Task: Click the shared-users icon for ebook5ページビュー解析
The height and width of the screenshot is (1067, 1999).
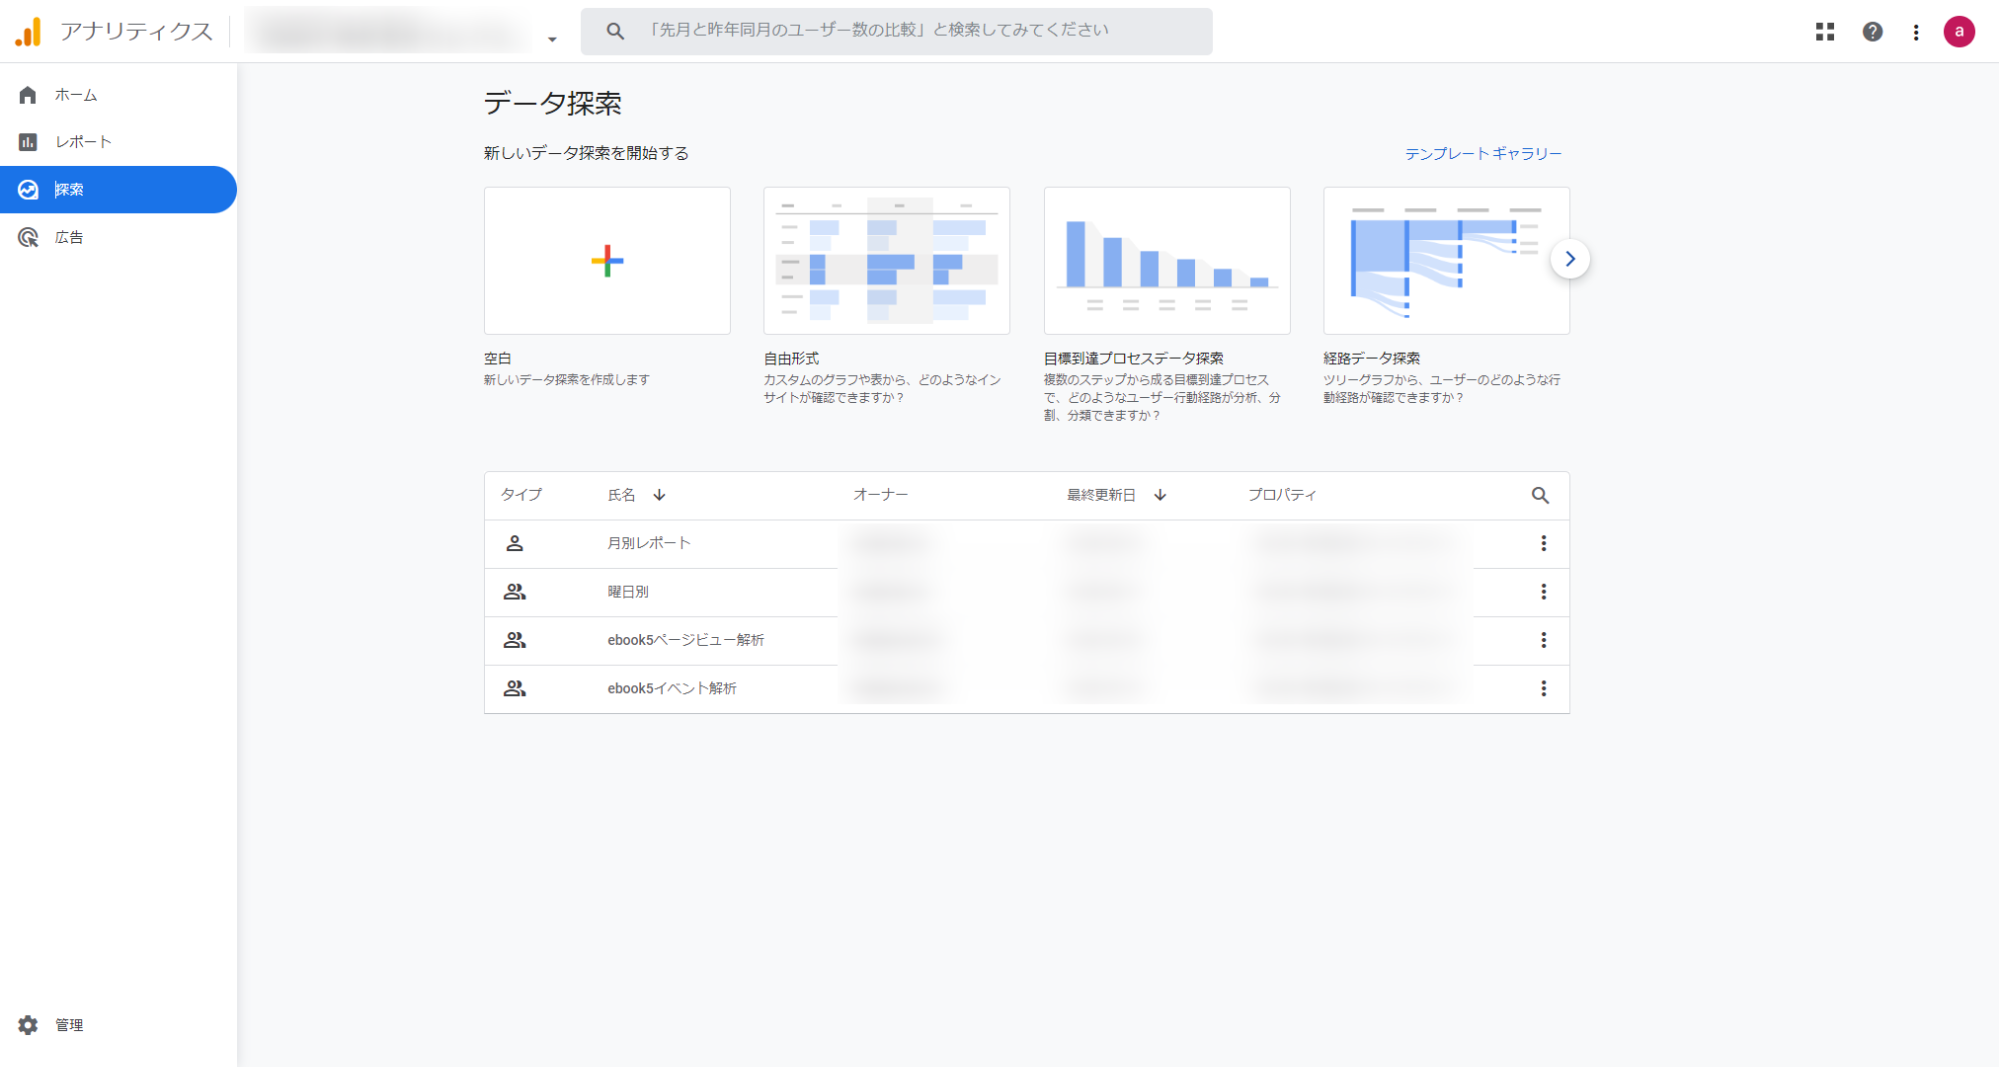Action: 514,640
